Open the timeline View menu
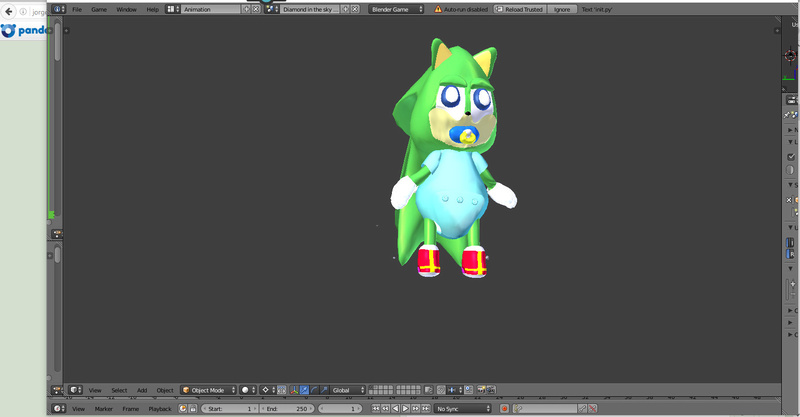This screenshot has width=800, height=417. point(78,408)
